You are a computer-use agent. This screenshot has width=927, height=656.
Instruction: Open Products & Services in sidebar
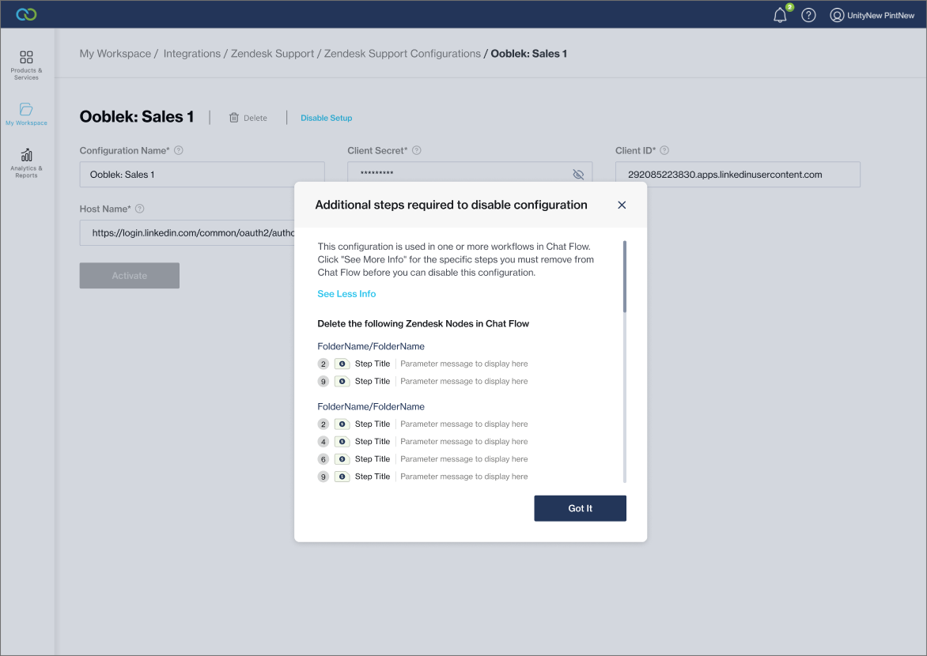[x=26, y=65]
